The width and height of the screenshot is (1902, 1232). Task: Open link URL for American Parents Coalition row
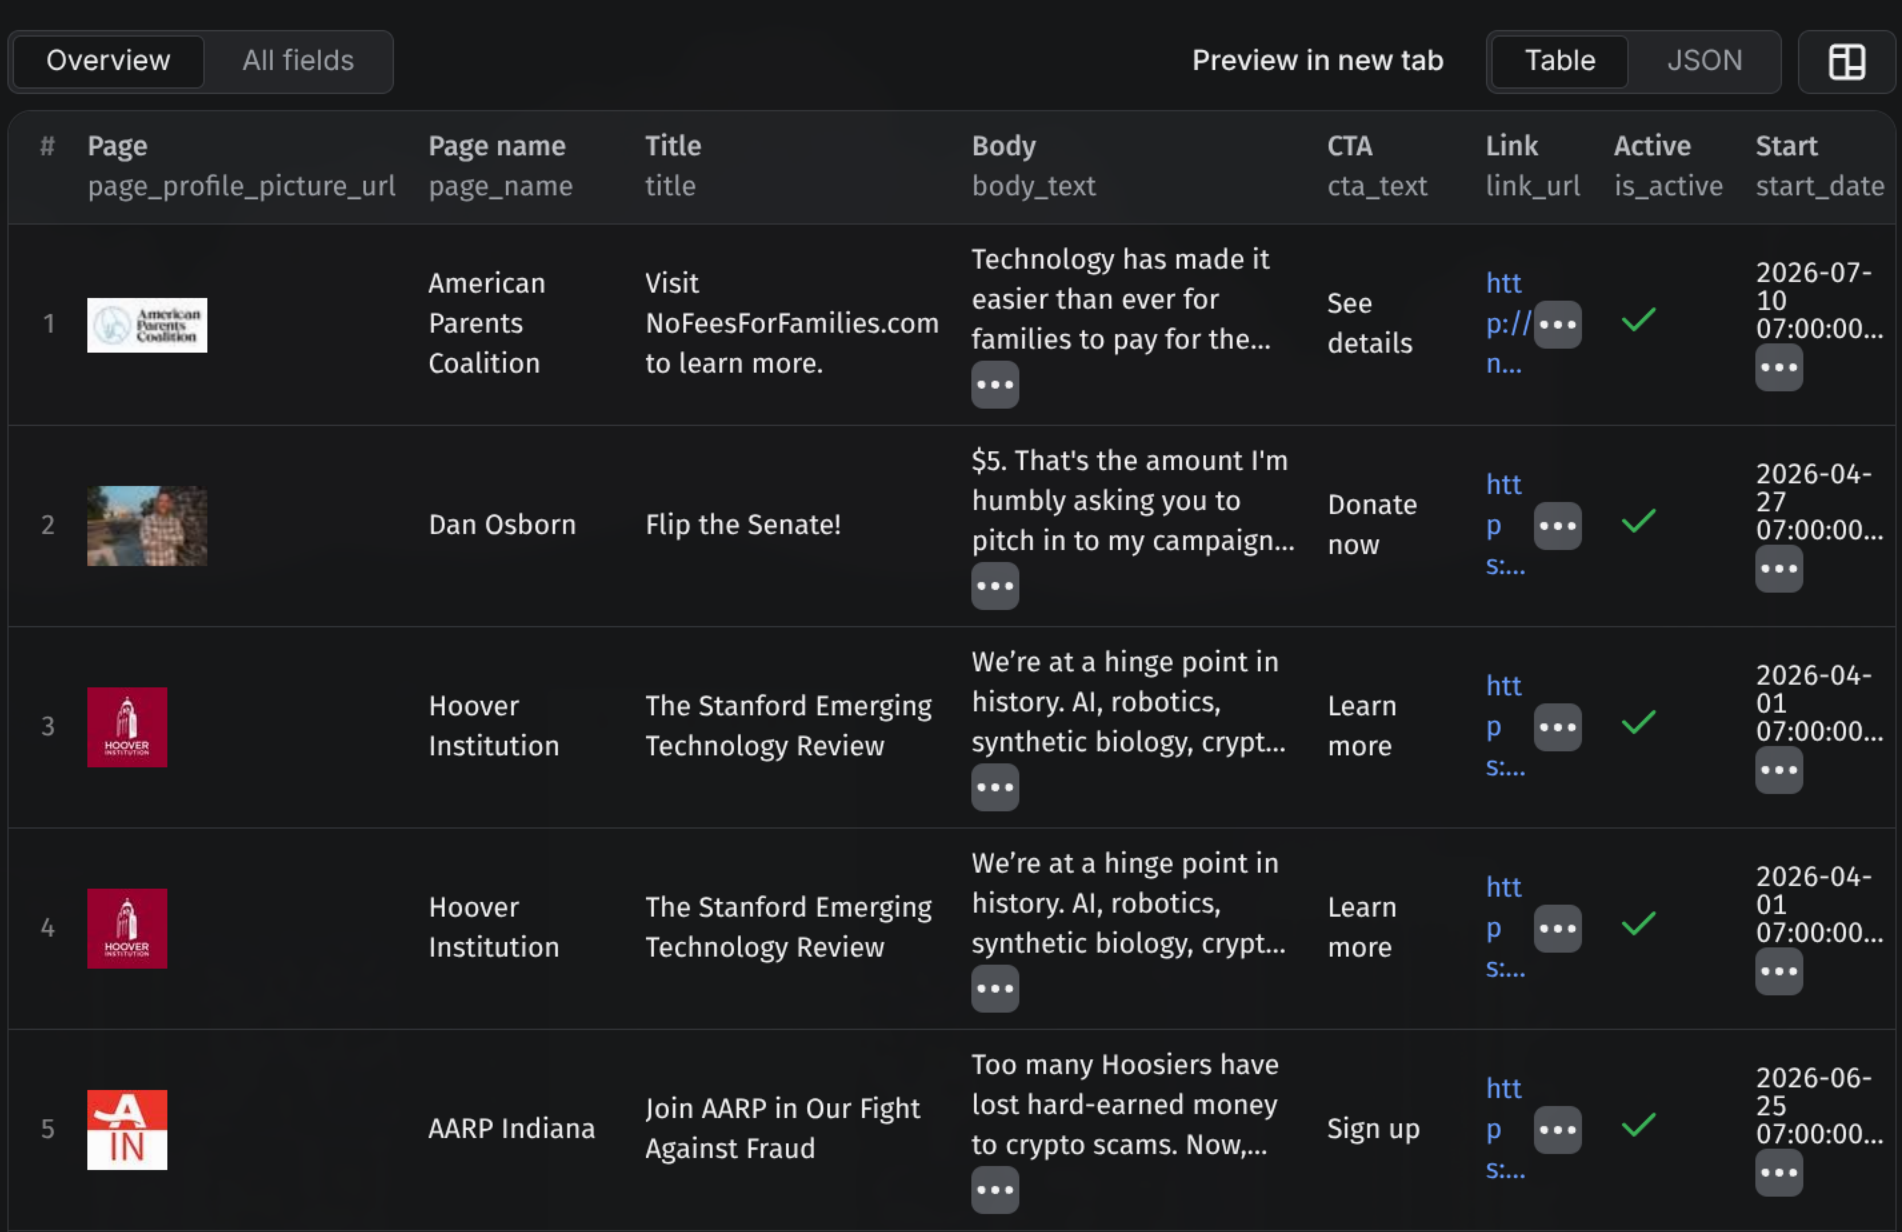[1507, 323]
